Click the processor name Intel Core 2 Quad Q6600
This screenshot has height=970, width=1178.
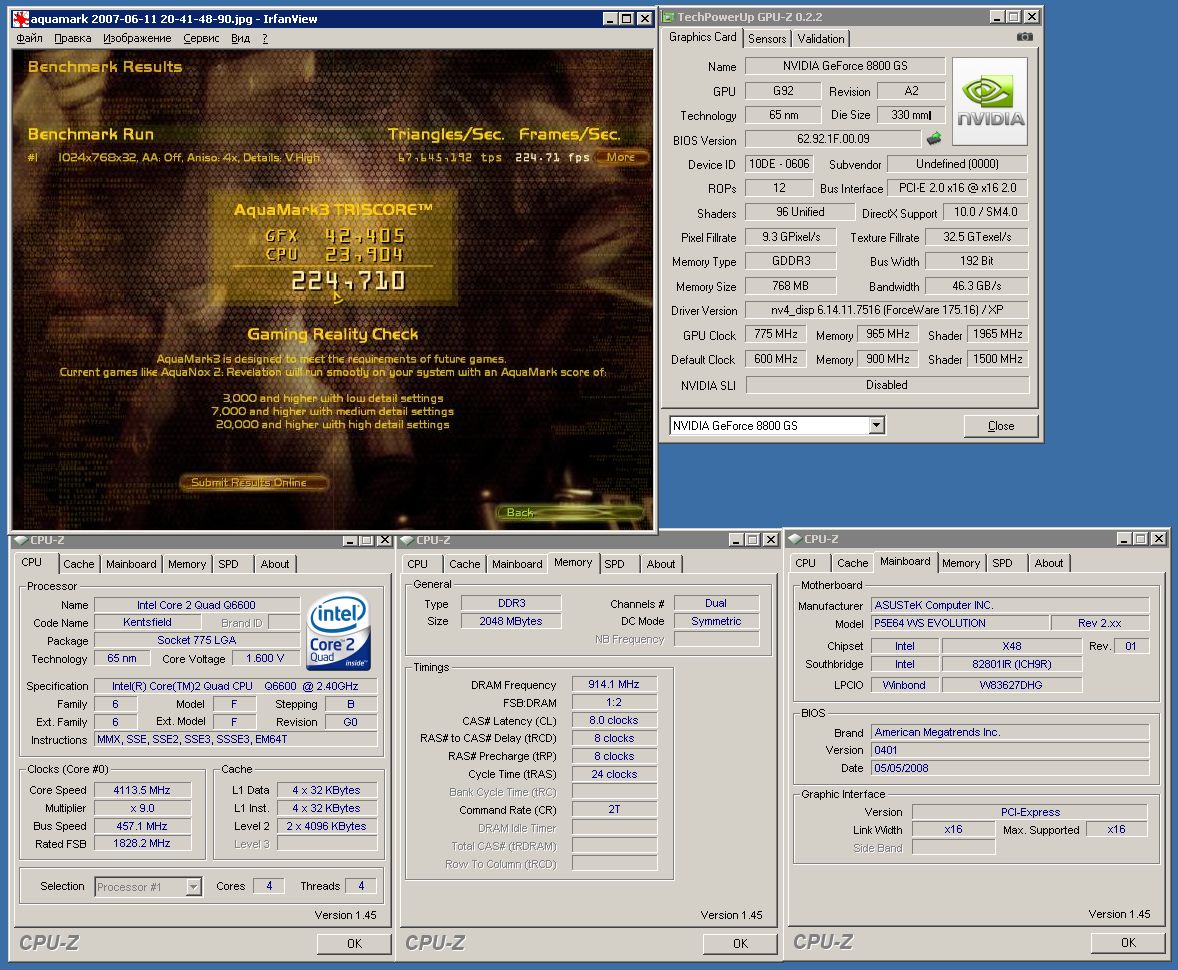[x=196, y=605]
